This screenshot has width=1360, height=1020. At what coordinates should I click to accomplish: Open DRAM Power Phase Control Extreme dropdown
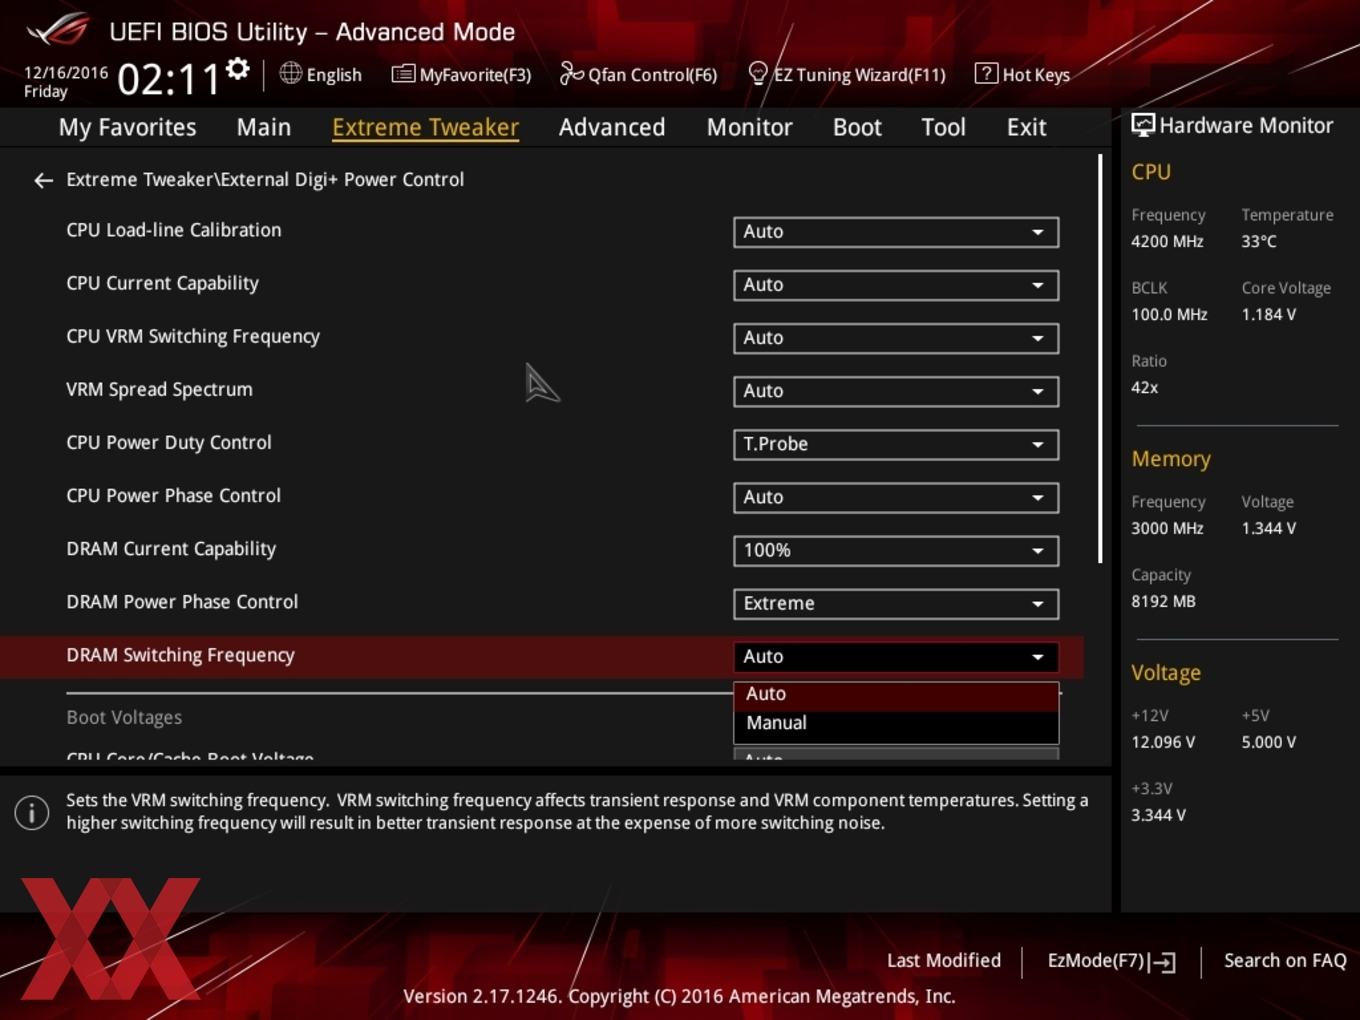pos(896,603)
